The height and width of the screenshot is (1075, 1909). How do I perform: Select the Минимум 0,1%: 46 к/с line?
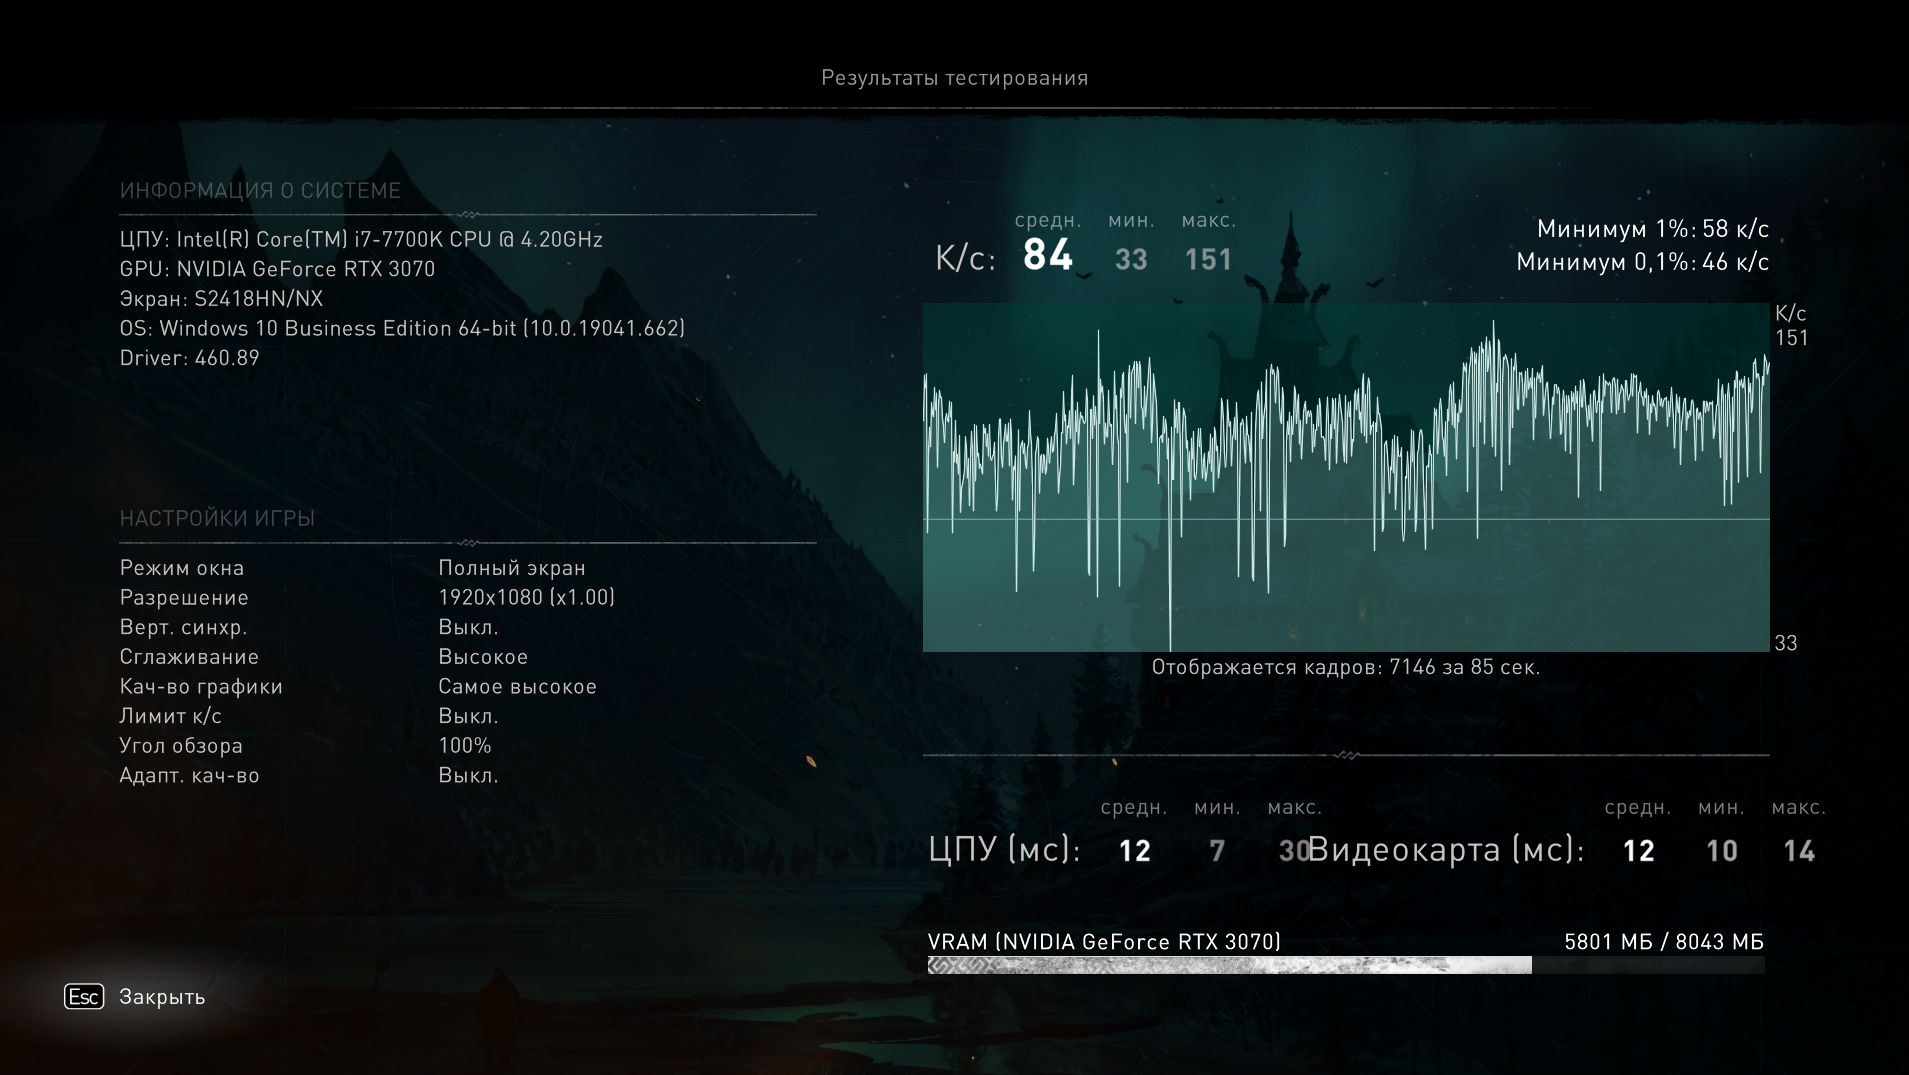[x=1643, y=262]
